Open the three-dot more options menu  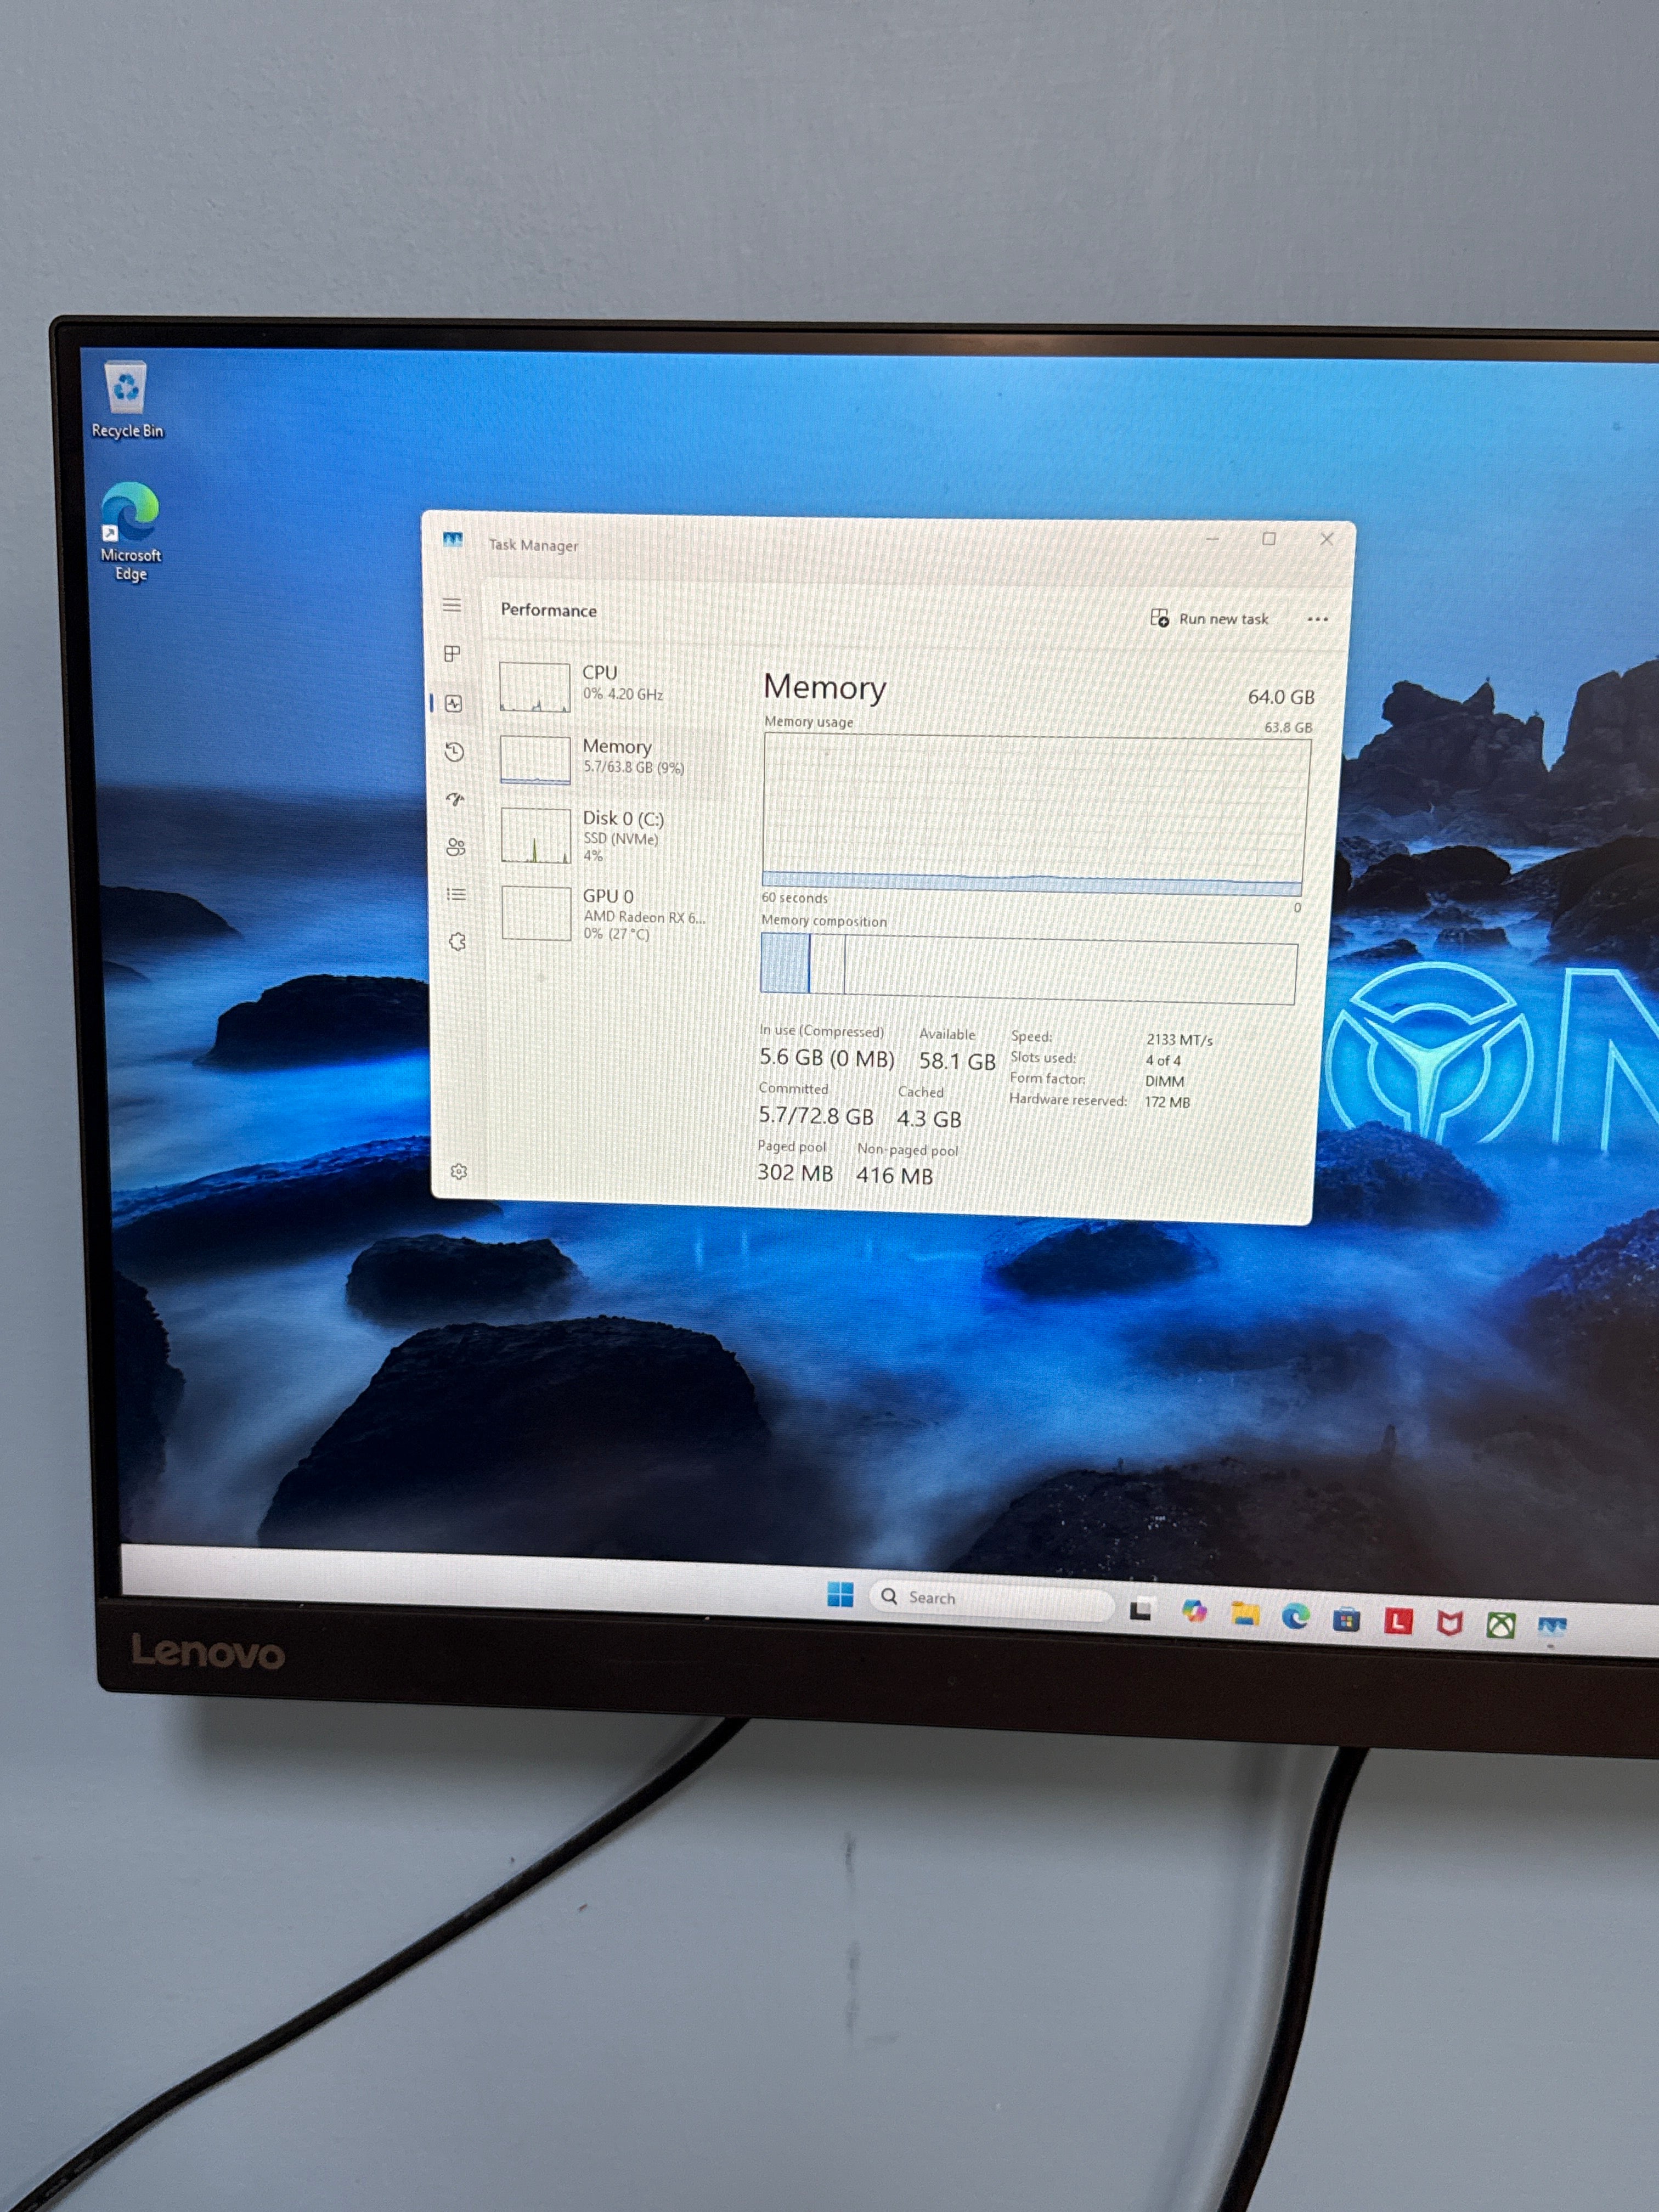point(1317,619)
